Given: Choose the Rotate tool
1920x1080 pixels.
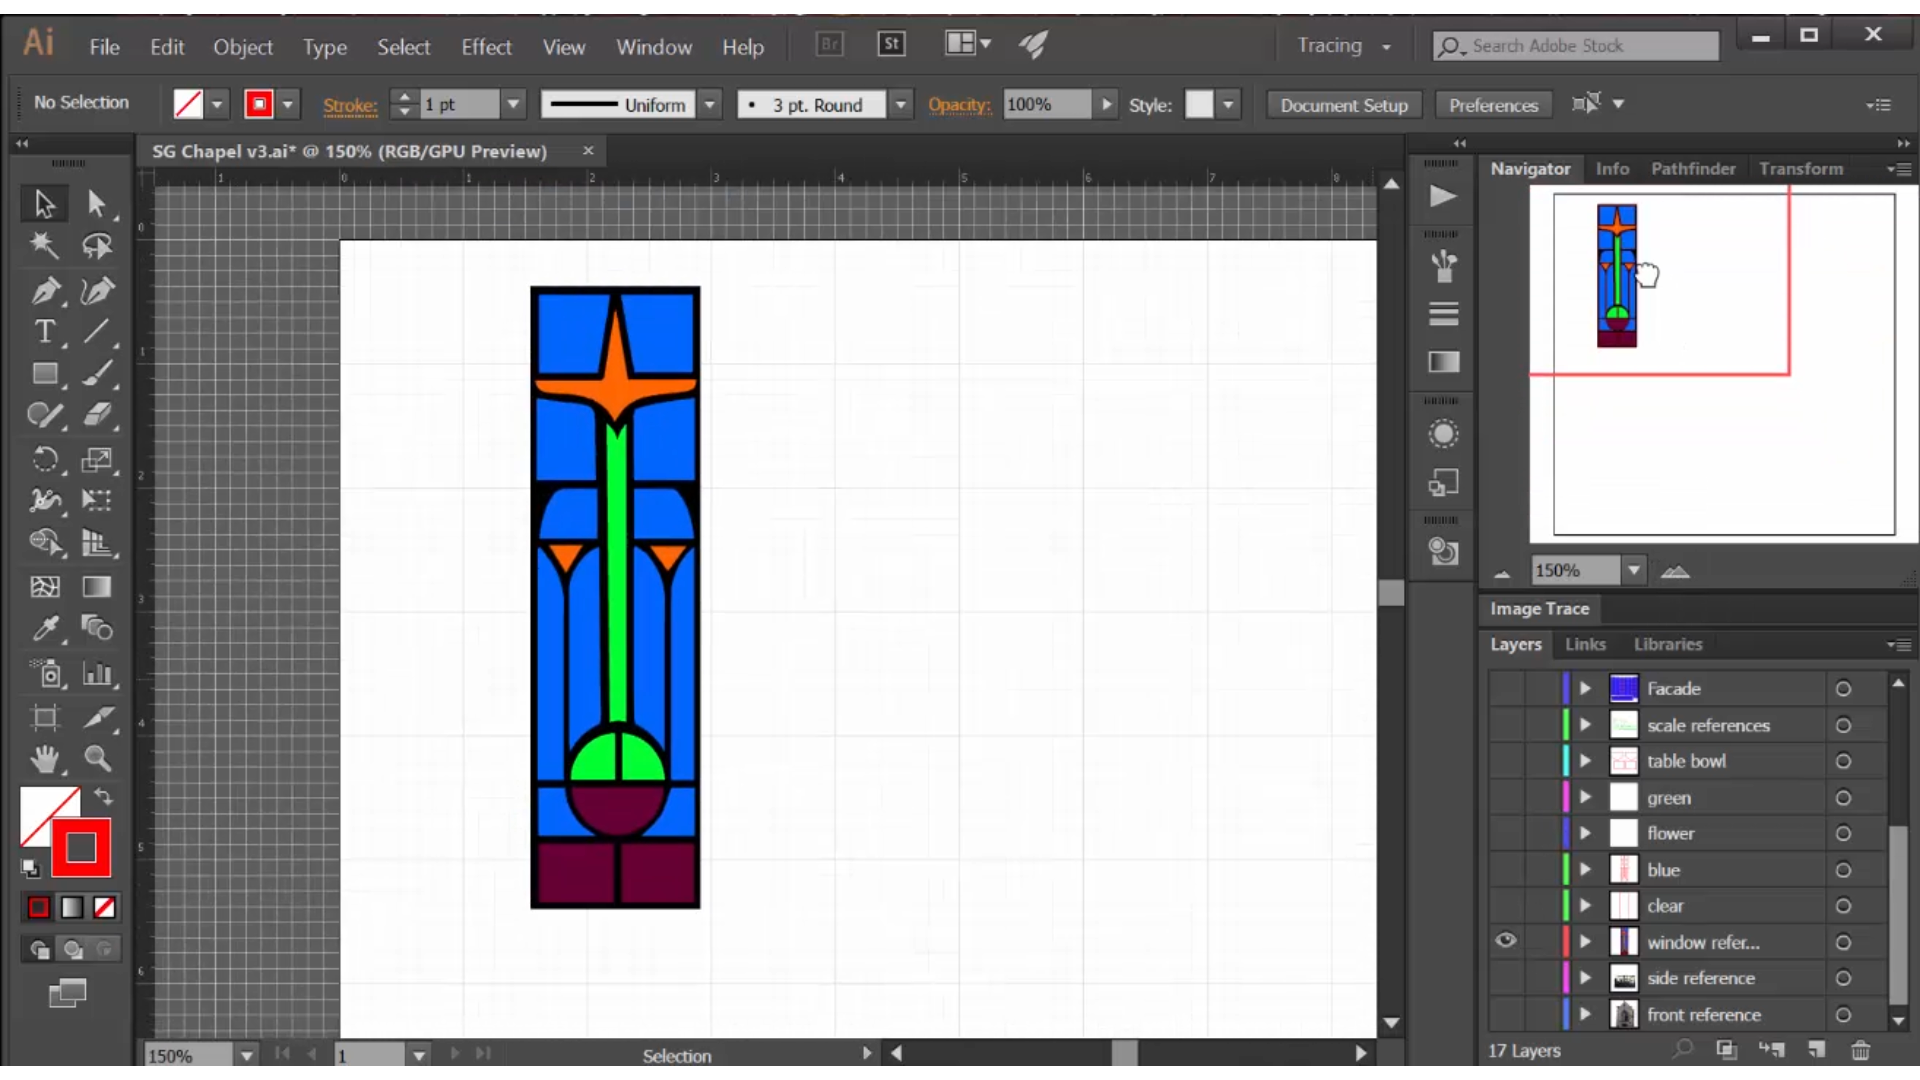Looking at the screenshot, I should pyautogui.click(x=44, y=459).
